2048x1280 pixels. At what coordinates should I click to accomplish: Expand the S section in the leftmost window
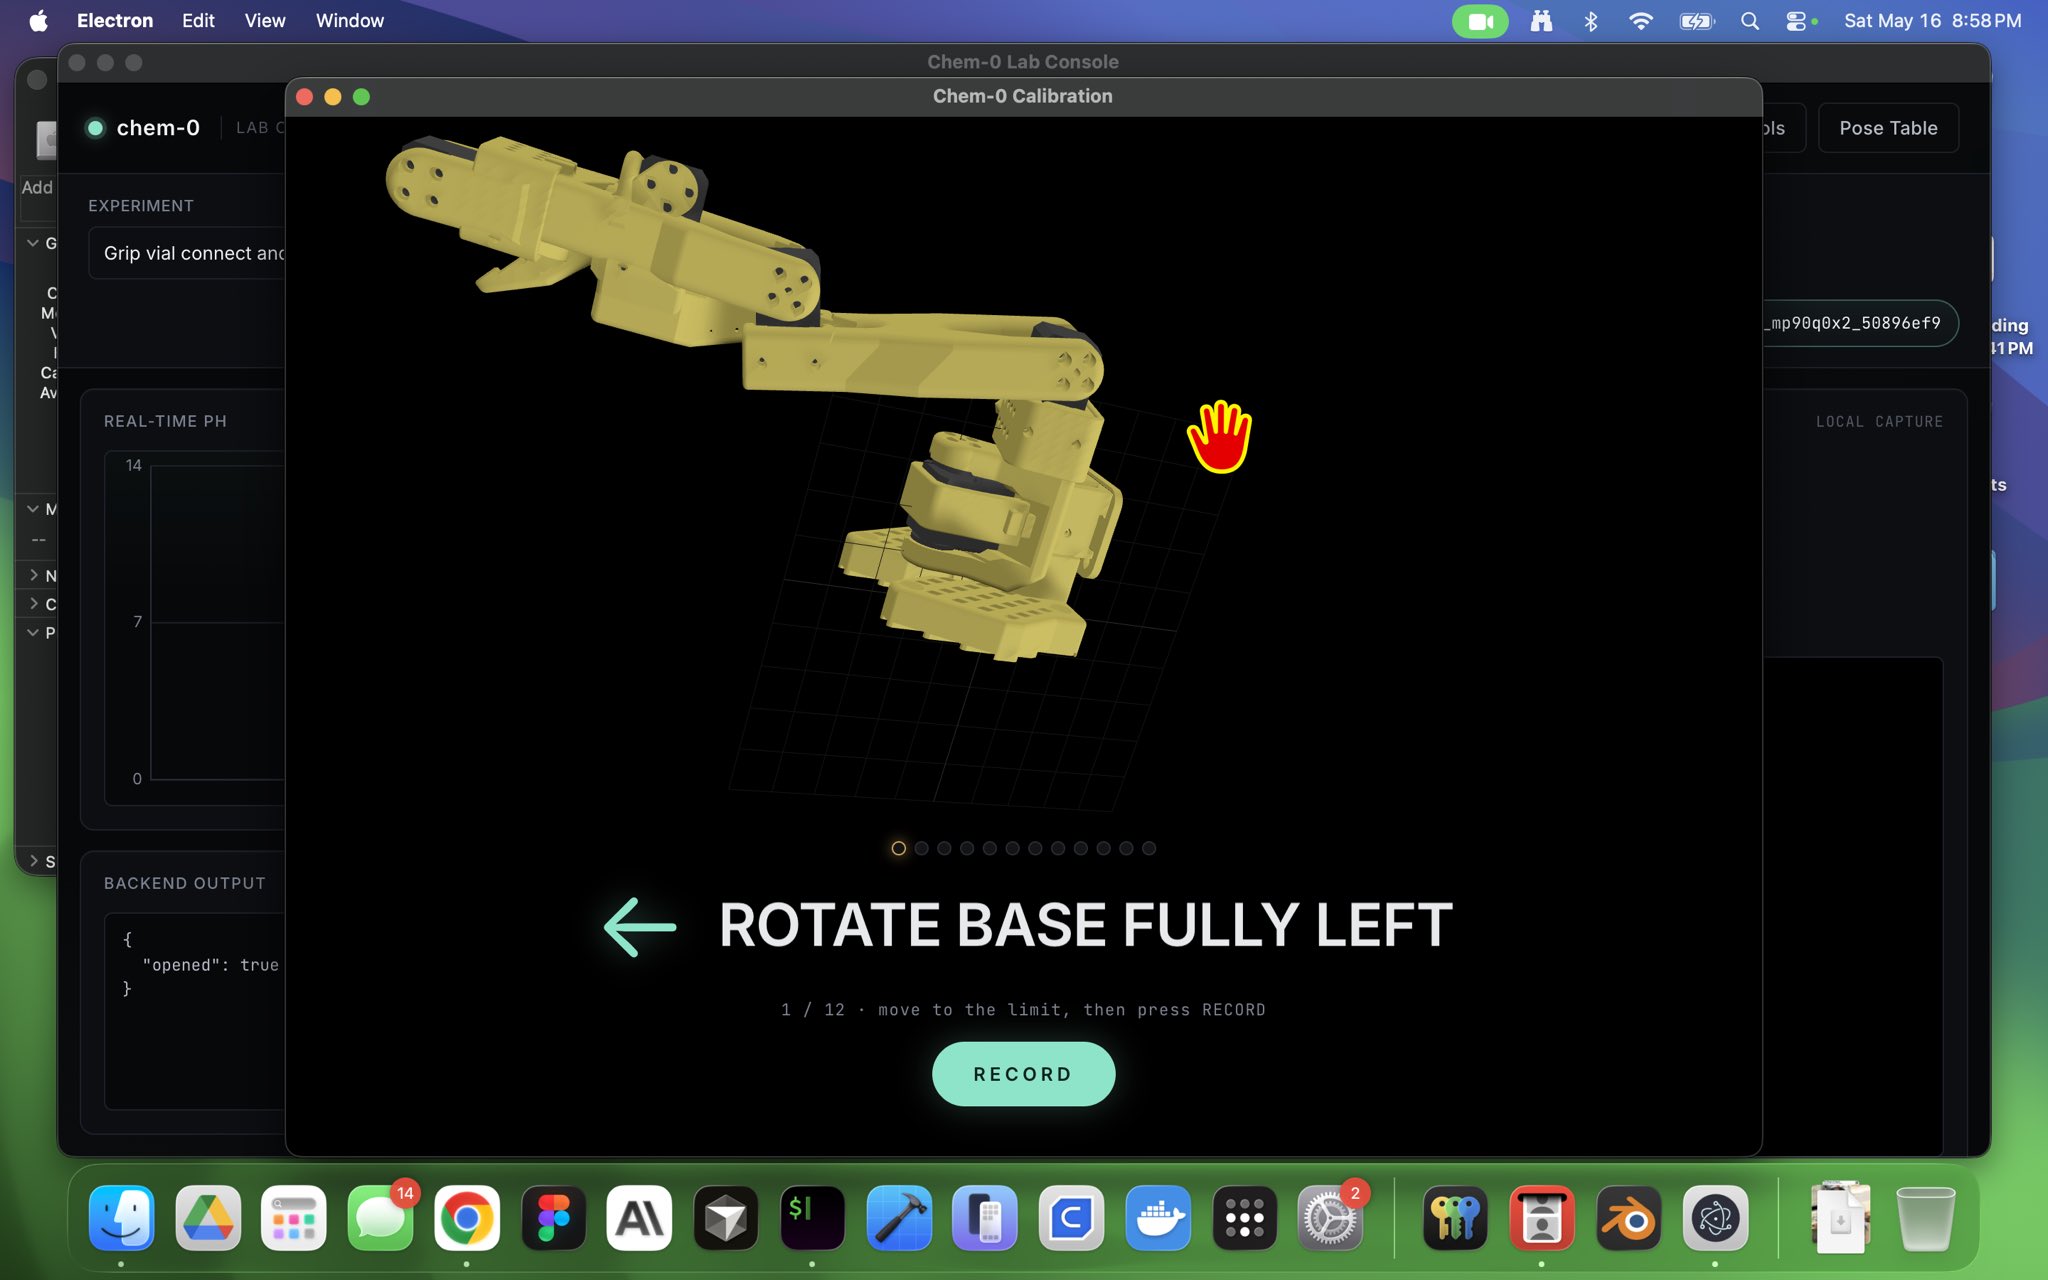pos(33,861)
